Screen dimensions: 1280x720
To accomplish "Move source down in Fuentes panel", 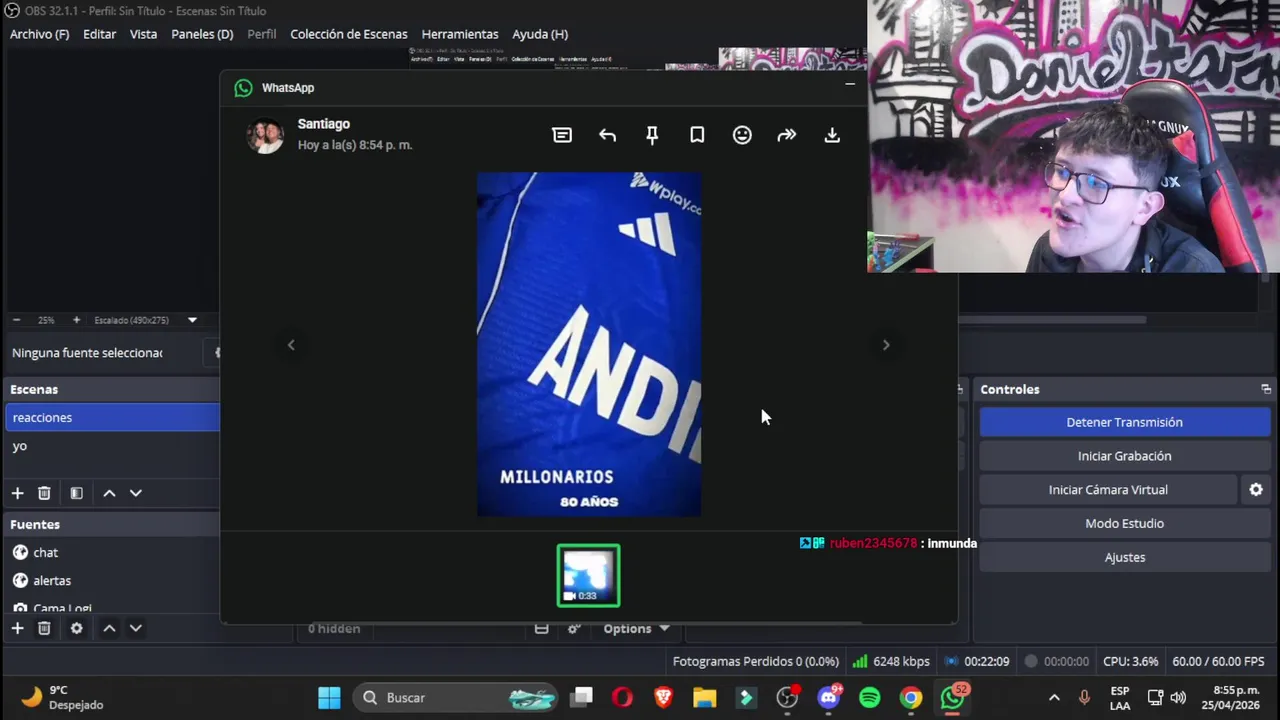I will 136,628.
